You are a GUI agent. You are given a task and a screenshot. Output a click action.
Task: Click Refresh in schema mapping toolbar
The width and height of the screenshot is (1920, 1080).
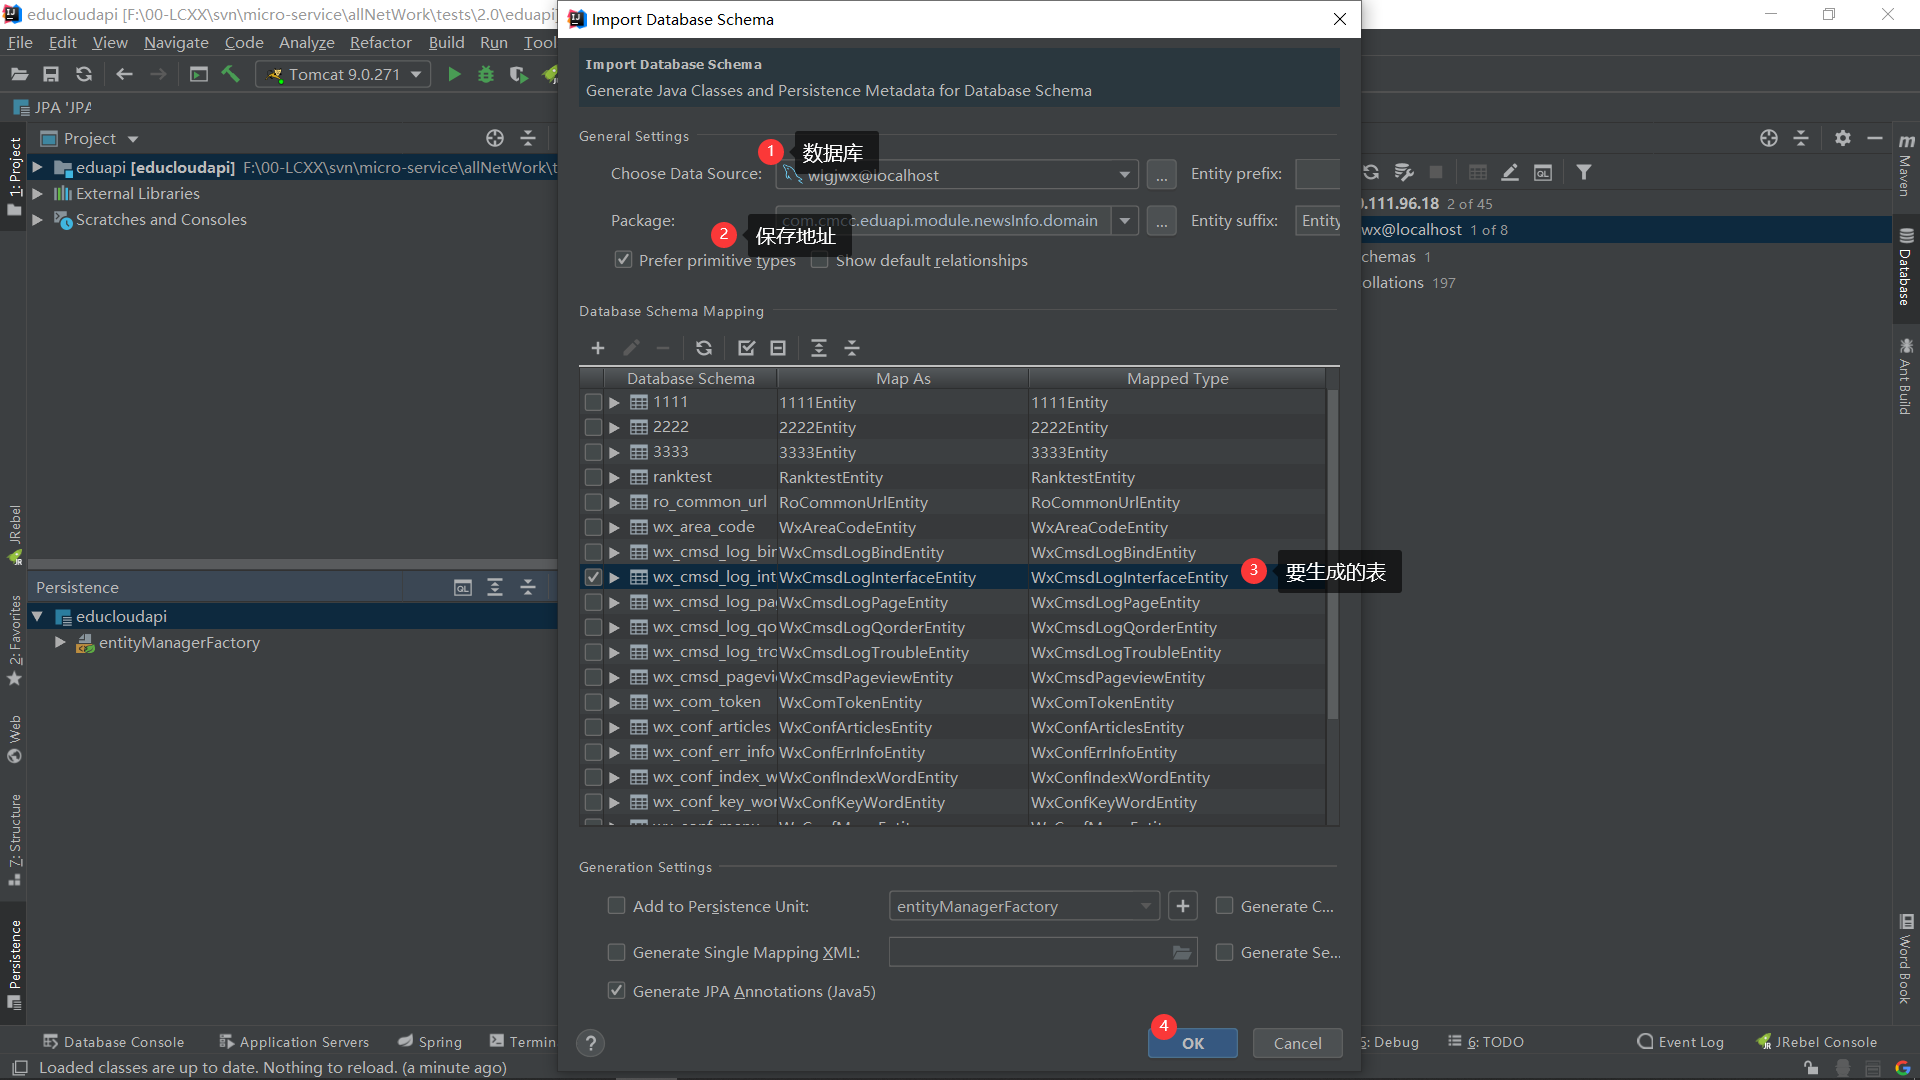click(704, 348)
